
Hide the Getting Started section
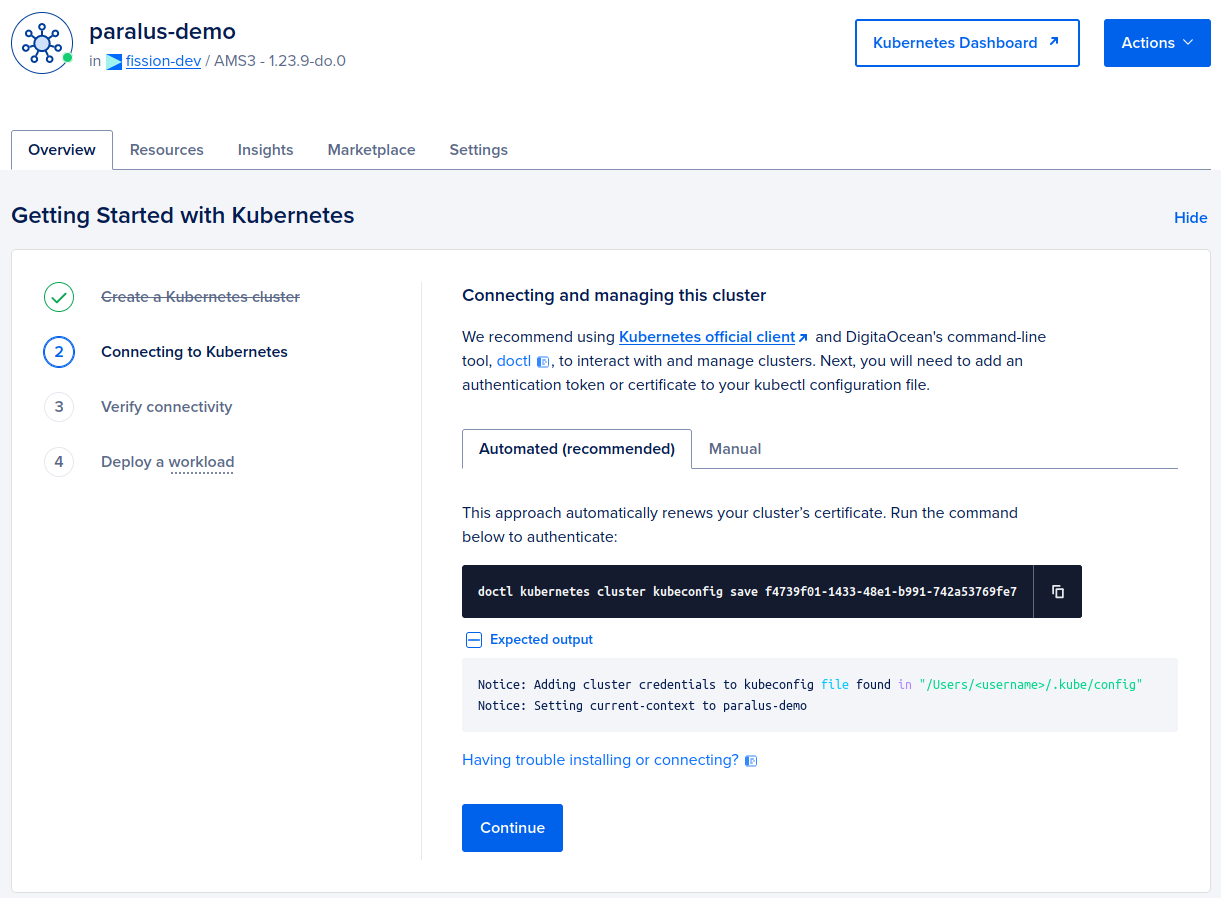(1190, 218)
